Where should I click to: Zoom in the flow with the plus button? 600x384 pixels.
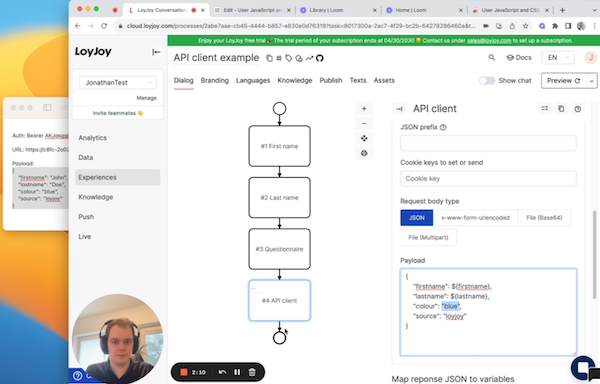click(x=364, y=109)
